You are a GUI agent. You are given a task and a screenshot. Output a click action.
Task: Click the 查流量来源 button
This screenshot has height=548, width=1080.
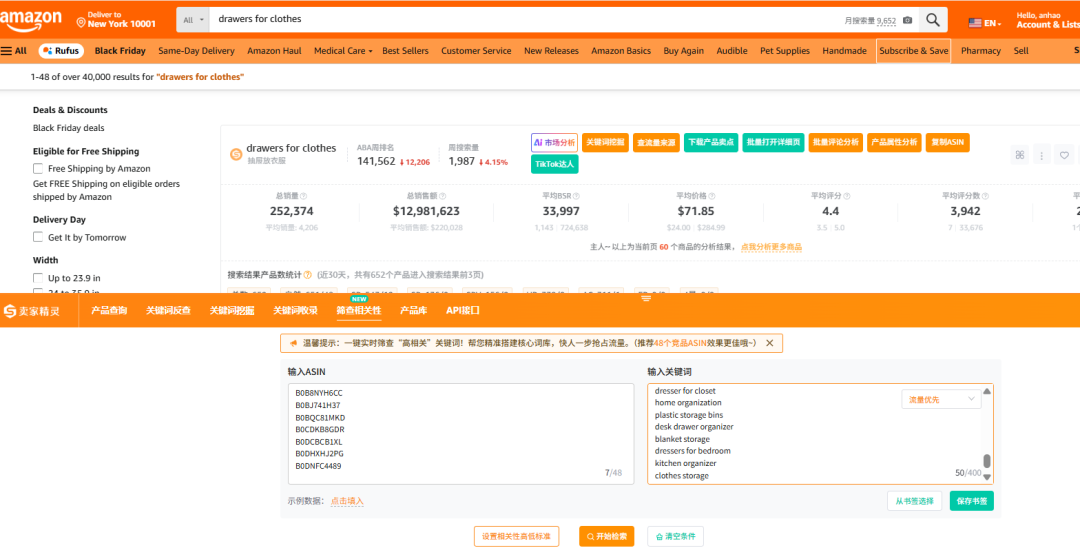pyautogui.click(x=656, y=143)
